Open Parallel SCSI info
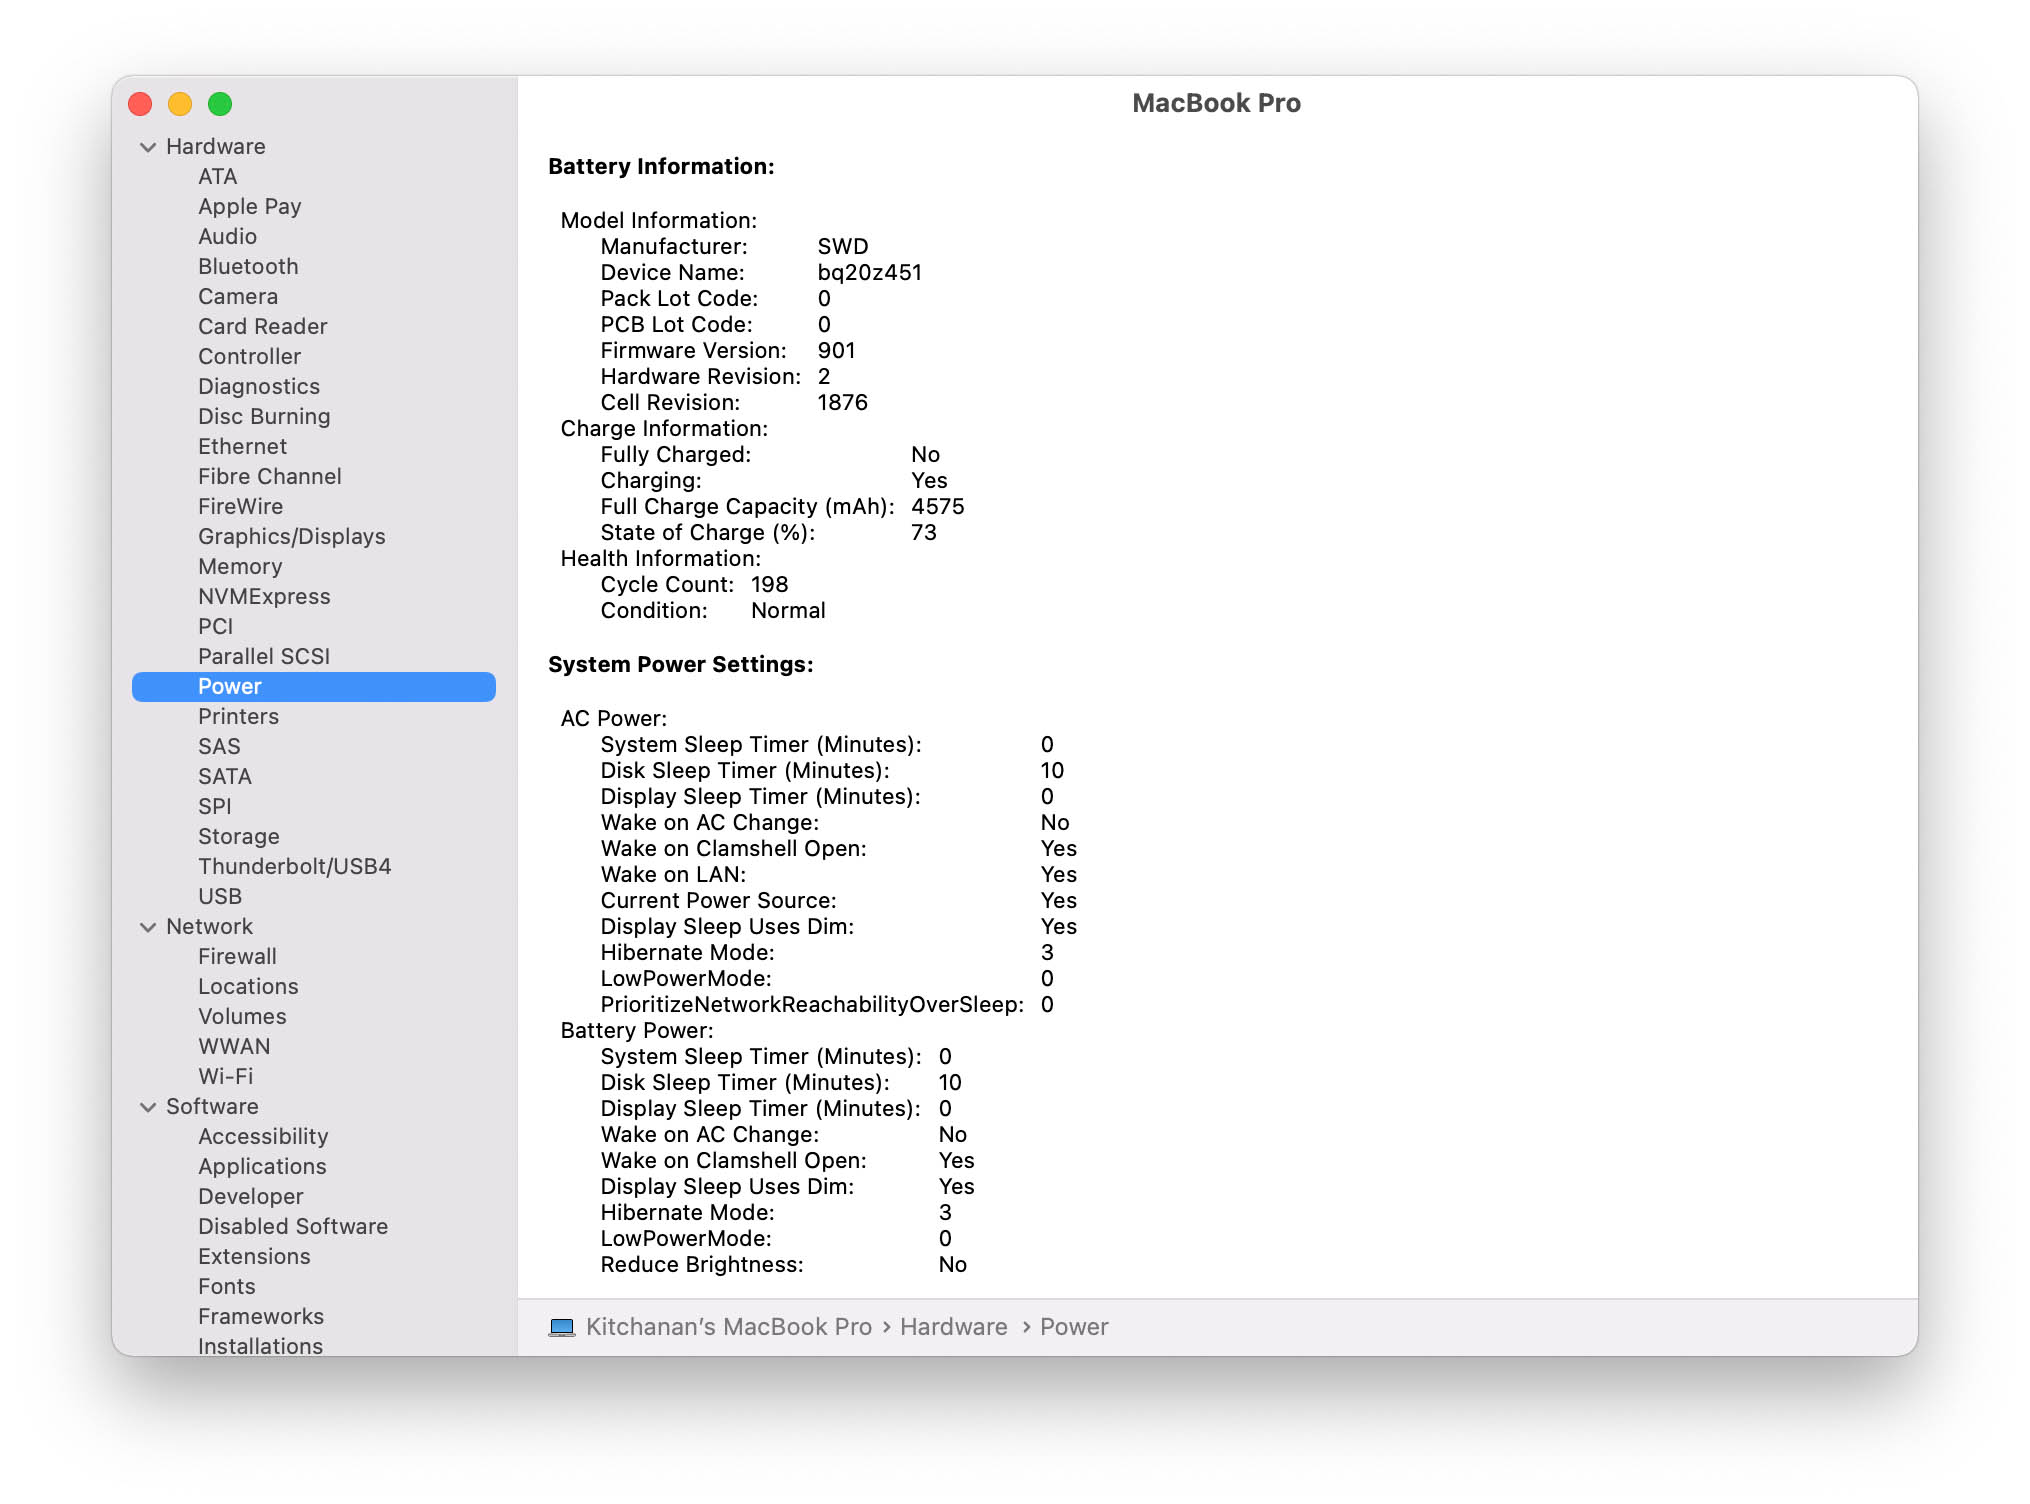Image resolution: width=2030 pixels, height=1504 pixels. pyautogui.click(x=264, y=657)
